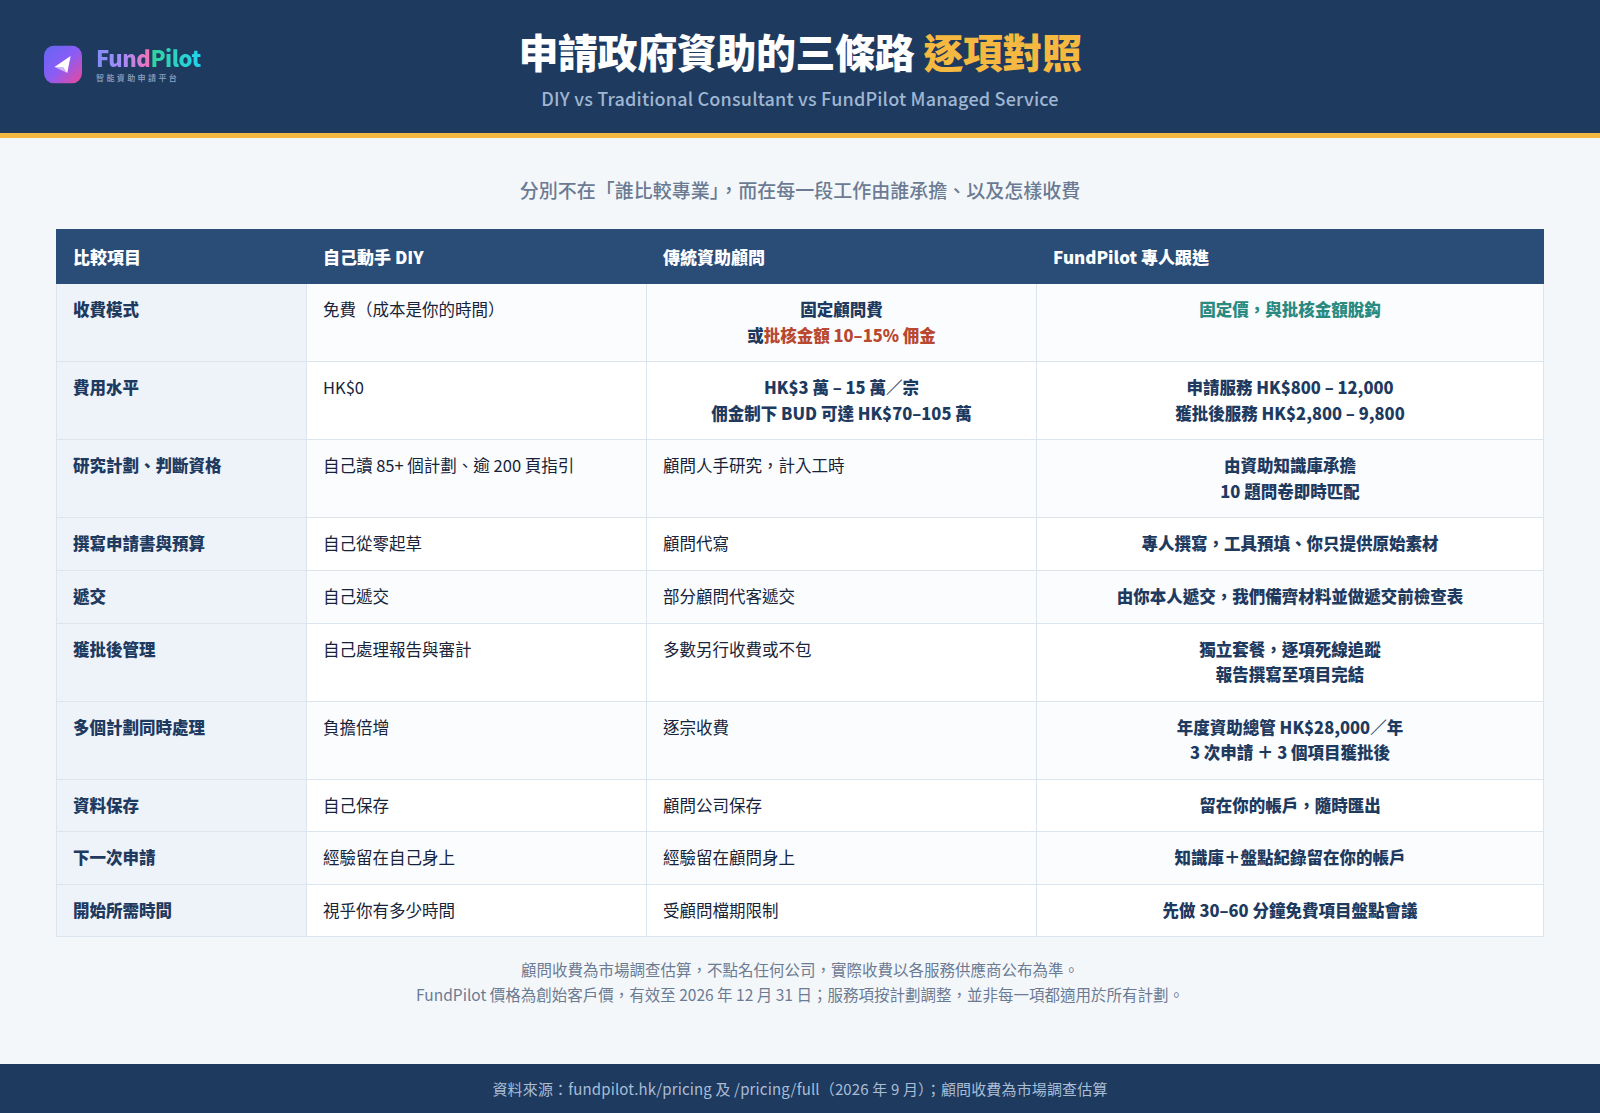Click 10 題問卷即時匹配 text
Image resolution: width=1600 pixels, height=1113 pixels.
1290,492
